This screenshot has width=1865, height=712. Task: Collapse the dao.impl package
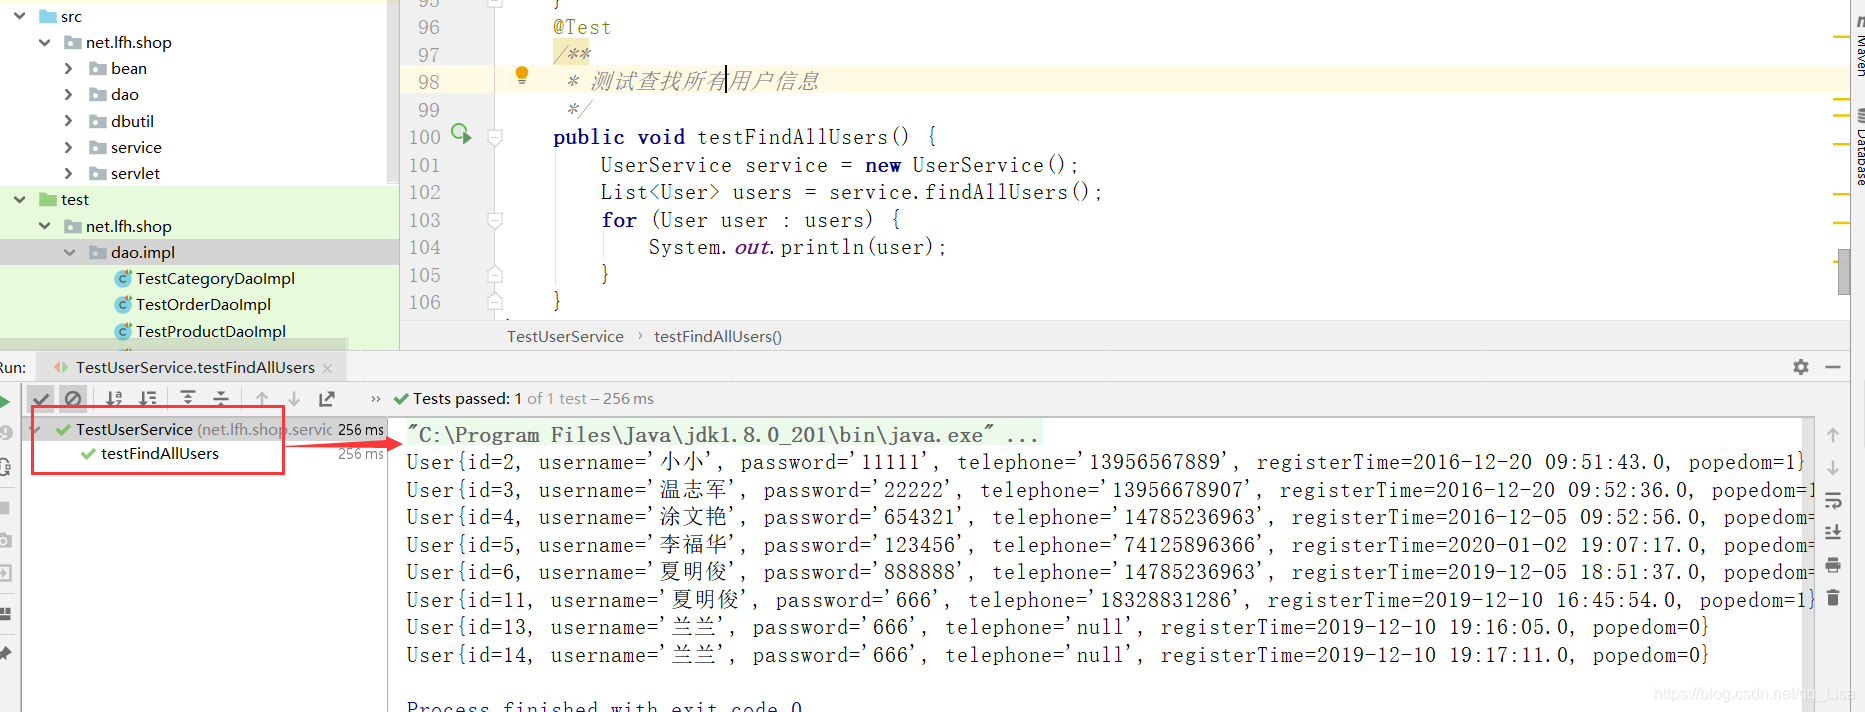click(69, 252)
